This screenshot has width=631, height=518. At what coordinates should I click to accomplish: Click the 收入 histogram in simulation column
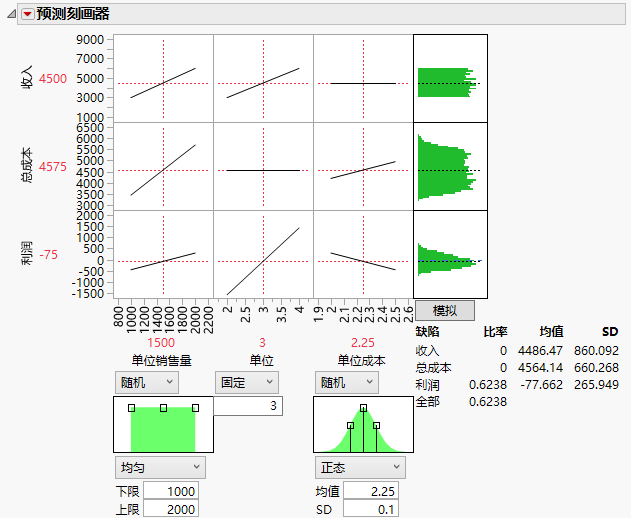pyautogui.click(x=450, y=78)
